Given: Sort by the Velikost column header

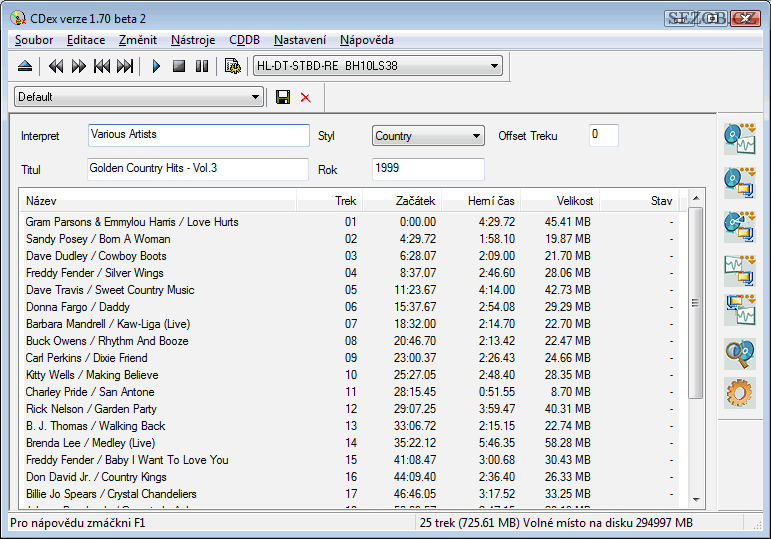Looking at the screenshot, I should (560, 201).
